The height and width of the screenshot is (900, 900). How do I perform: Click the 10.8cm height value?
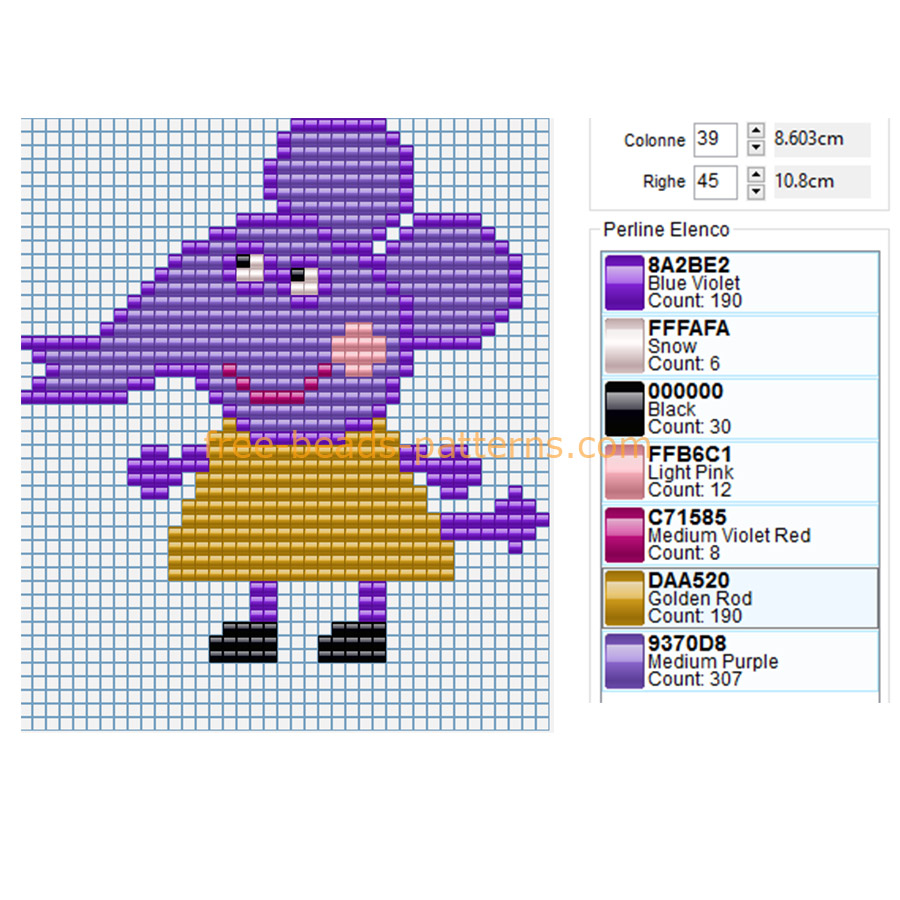[804, 182]
